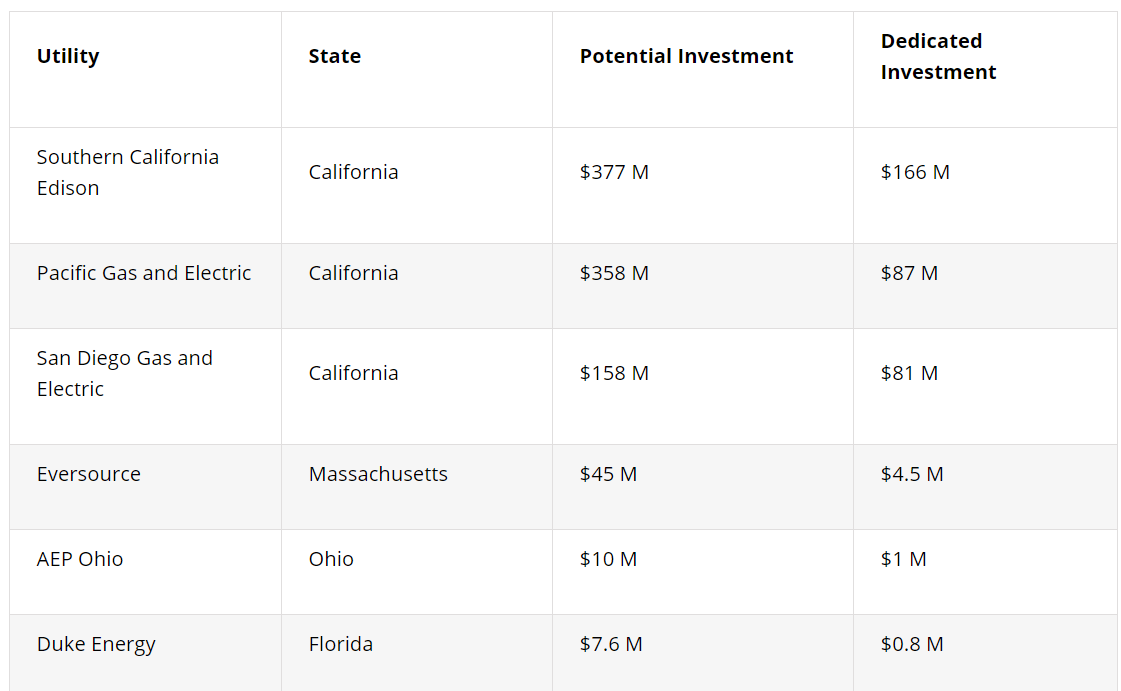
Task: Select the Potential Investment column header
Action: (x=686, y=56)
